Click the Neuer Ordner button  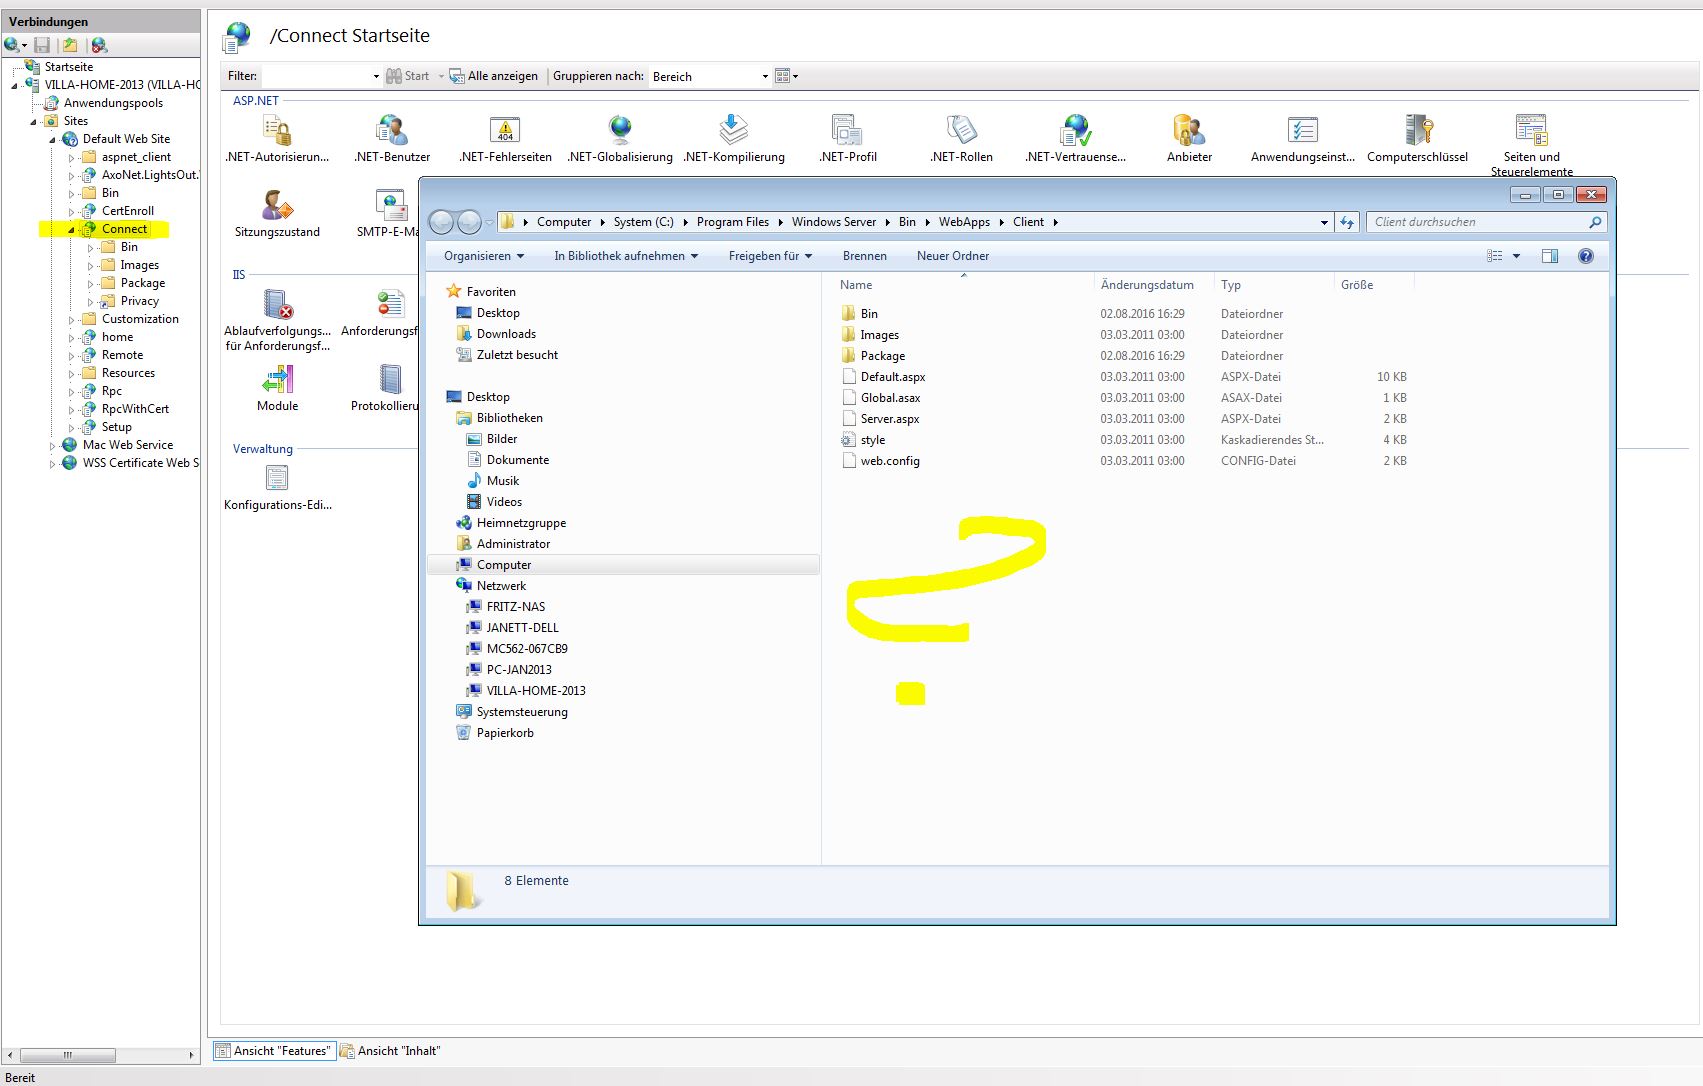point(952,256)
